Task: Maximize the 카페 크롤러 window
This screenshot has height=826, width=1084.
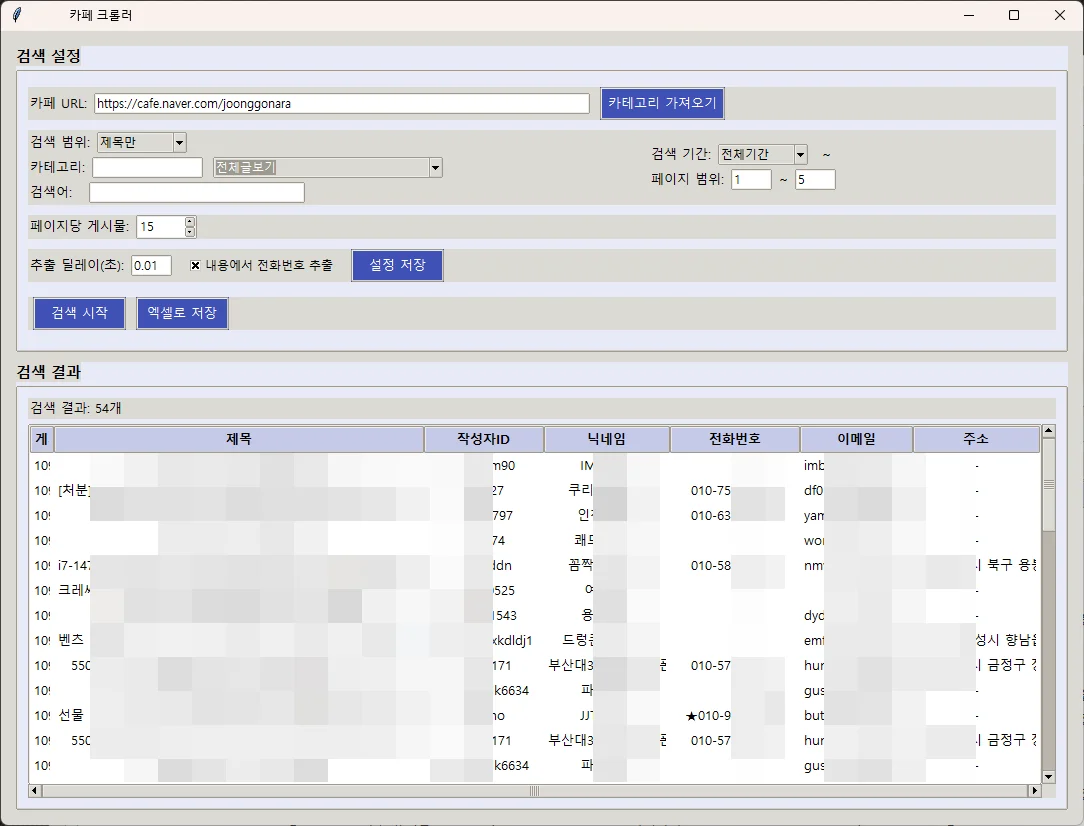Action: (x=1014, y=15)
